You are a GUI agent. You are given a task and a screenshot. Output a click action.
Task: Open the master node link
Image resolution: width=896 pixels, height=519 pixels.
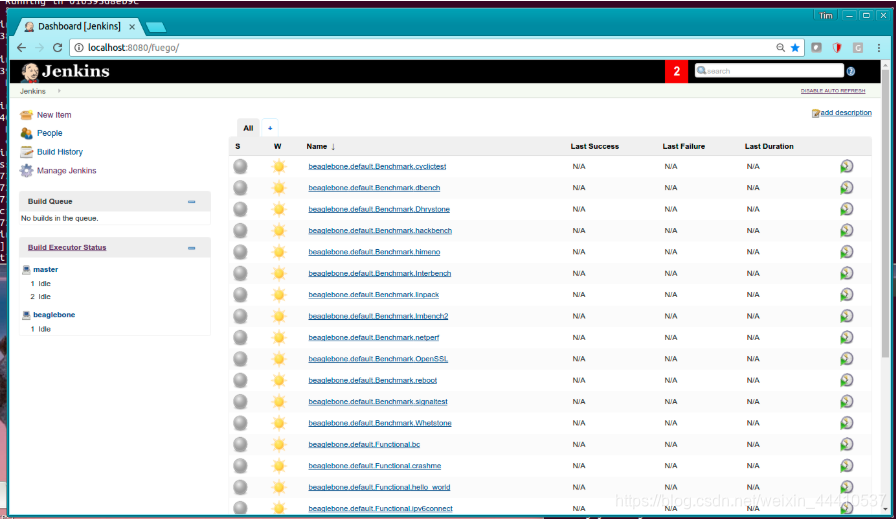point(45,269)
